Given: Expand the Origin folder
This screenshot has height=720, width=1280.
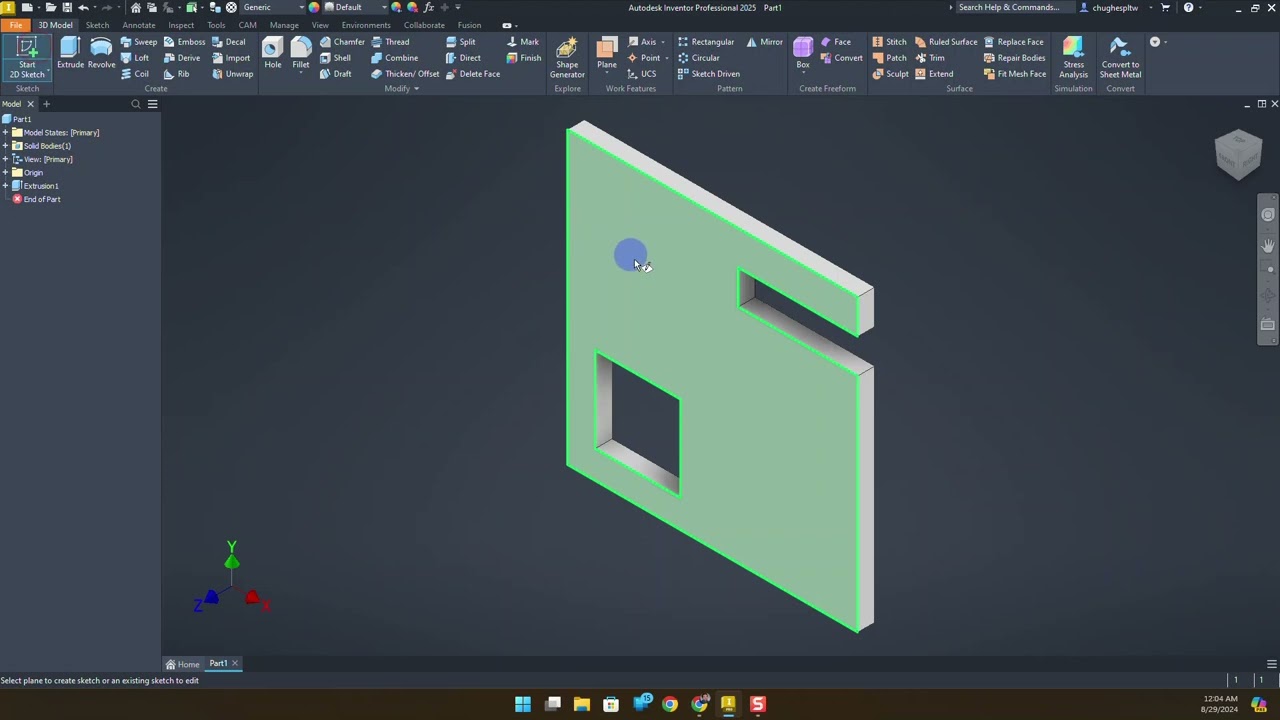Looking at the screenshot, I should pos(5,173).
